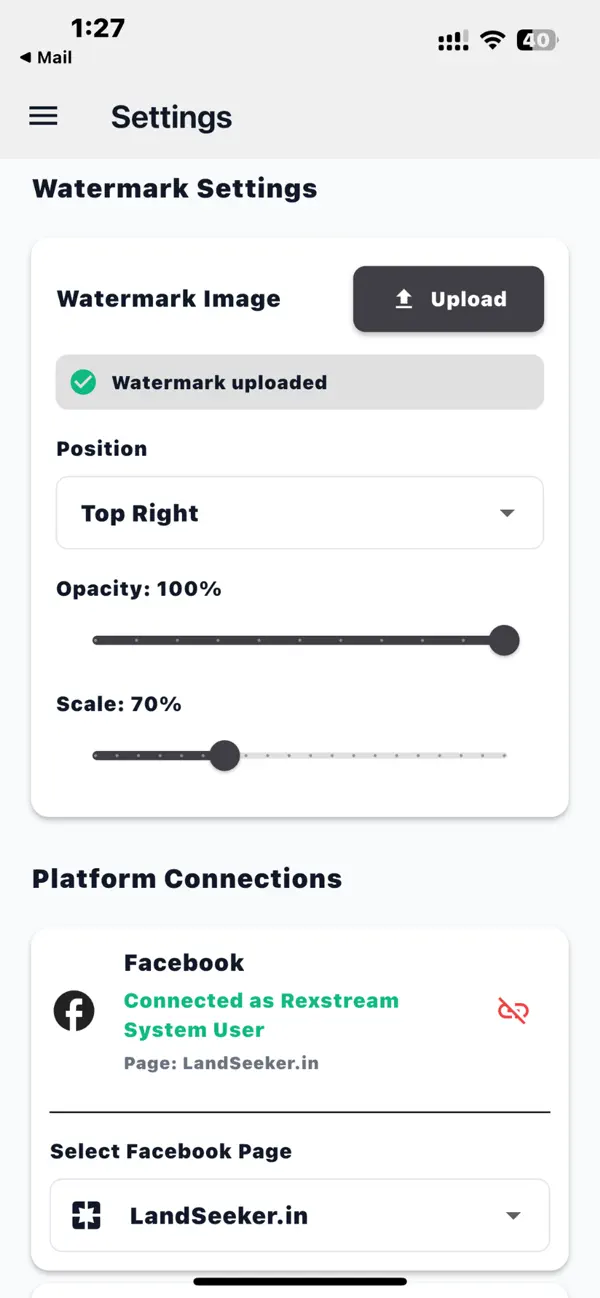Screen dimensions: 600x1298
Task: Click the upload icon inside the Upload button
Action: tap(403, 298)
